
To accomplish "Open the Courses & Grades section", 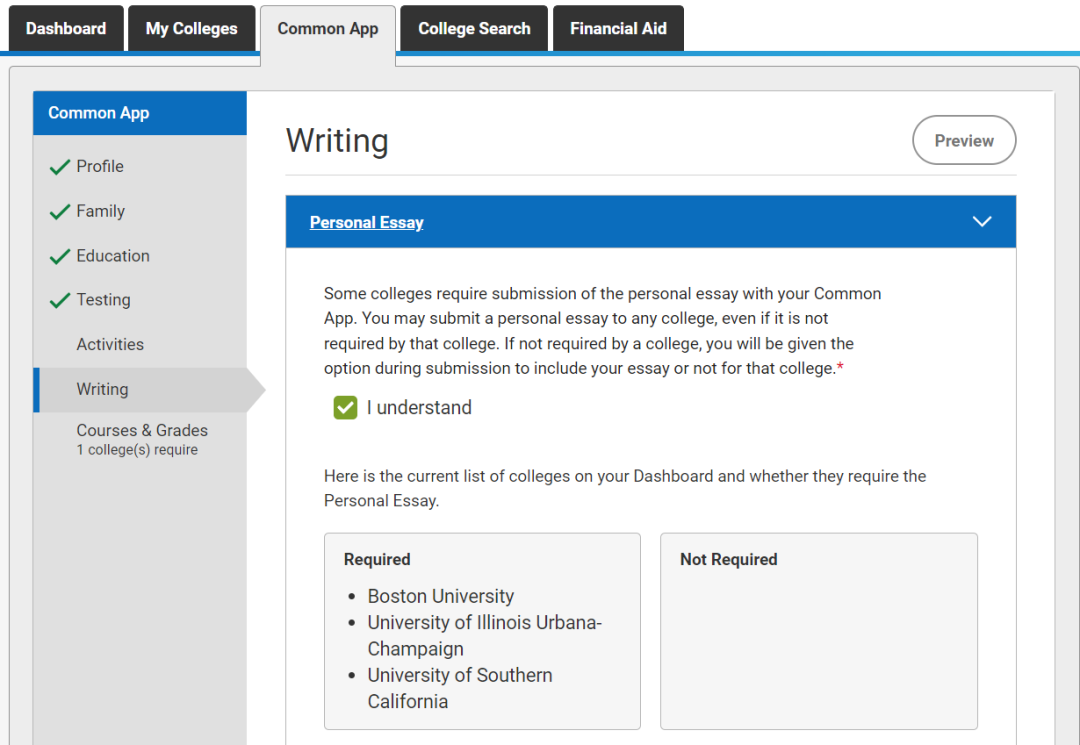I will (x=142, y=430).
